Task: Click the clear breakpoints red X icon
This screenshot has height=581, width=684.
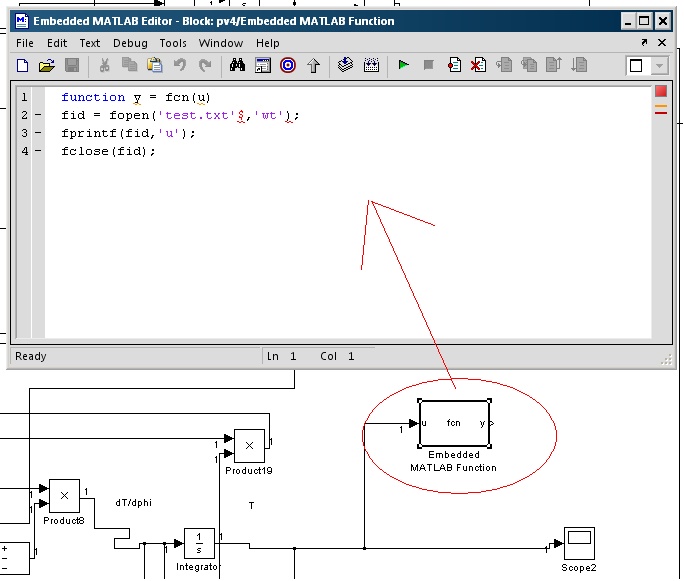Action: (479, 66)
